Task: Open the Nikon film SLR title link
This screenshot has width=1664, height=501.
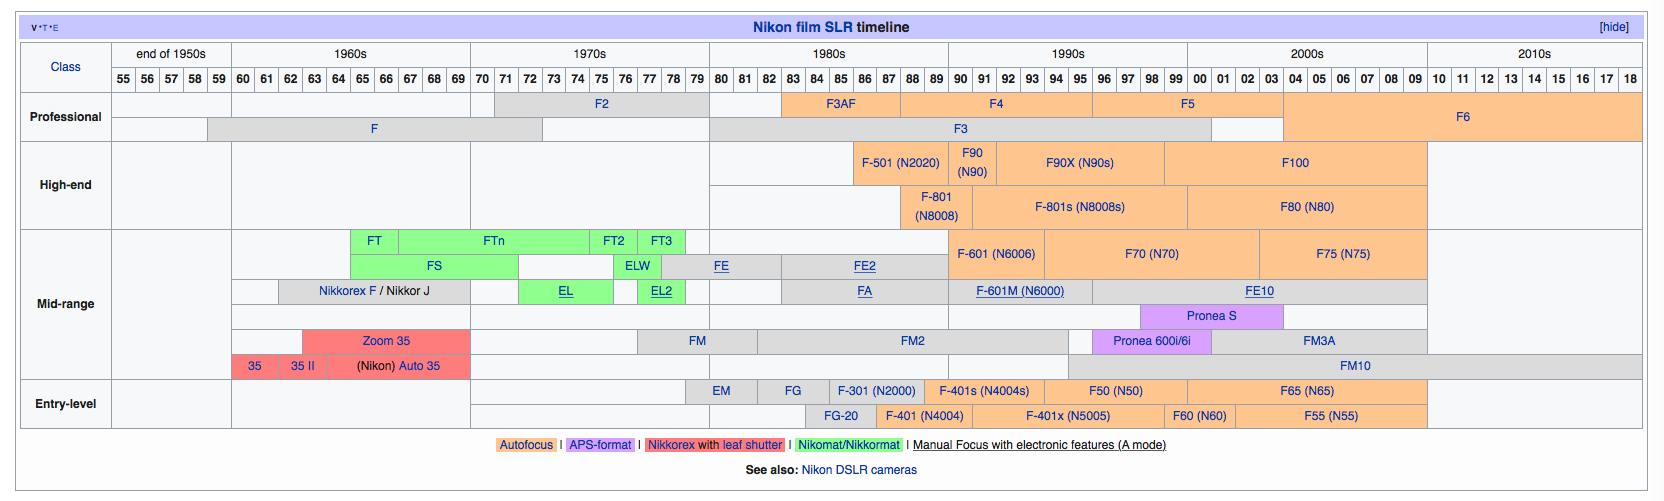Action: point(801,27)
